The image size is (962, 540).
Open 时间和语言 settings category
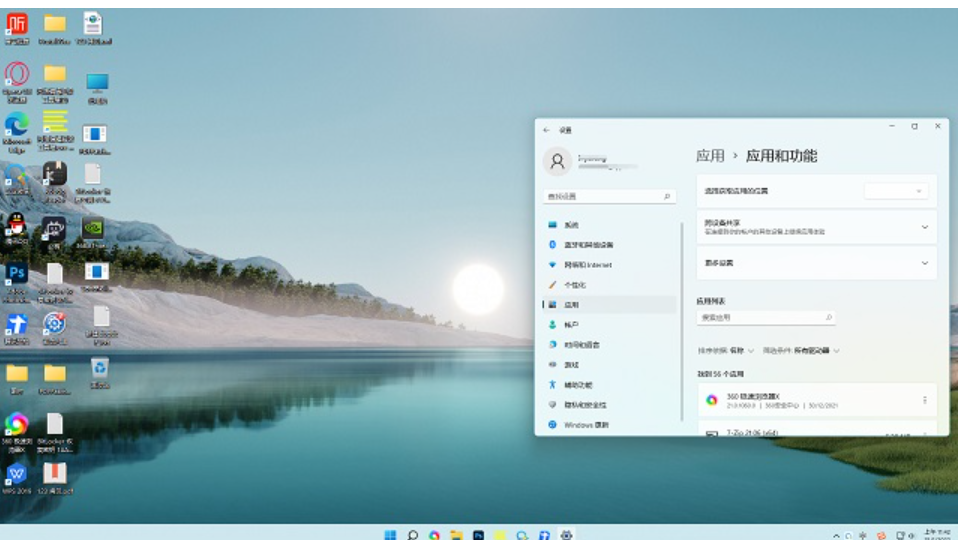[581, 345]
